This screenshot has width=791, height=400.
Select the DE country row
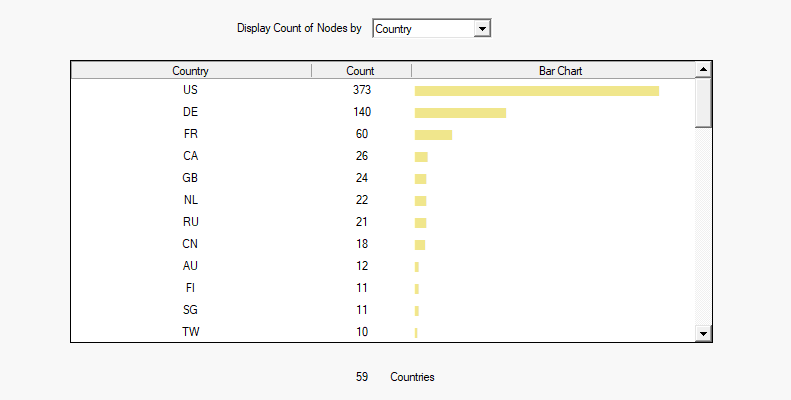point(190,112)
